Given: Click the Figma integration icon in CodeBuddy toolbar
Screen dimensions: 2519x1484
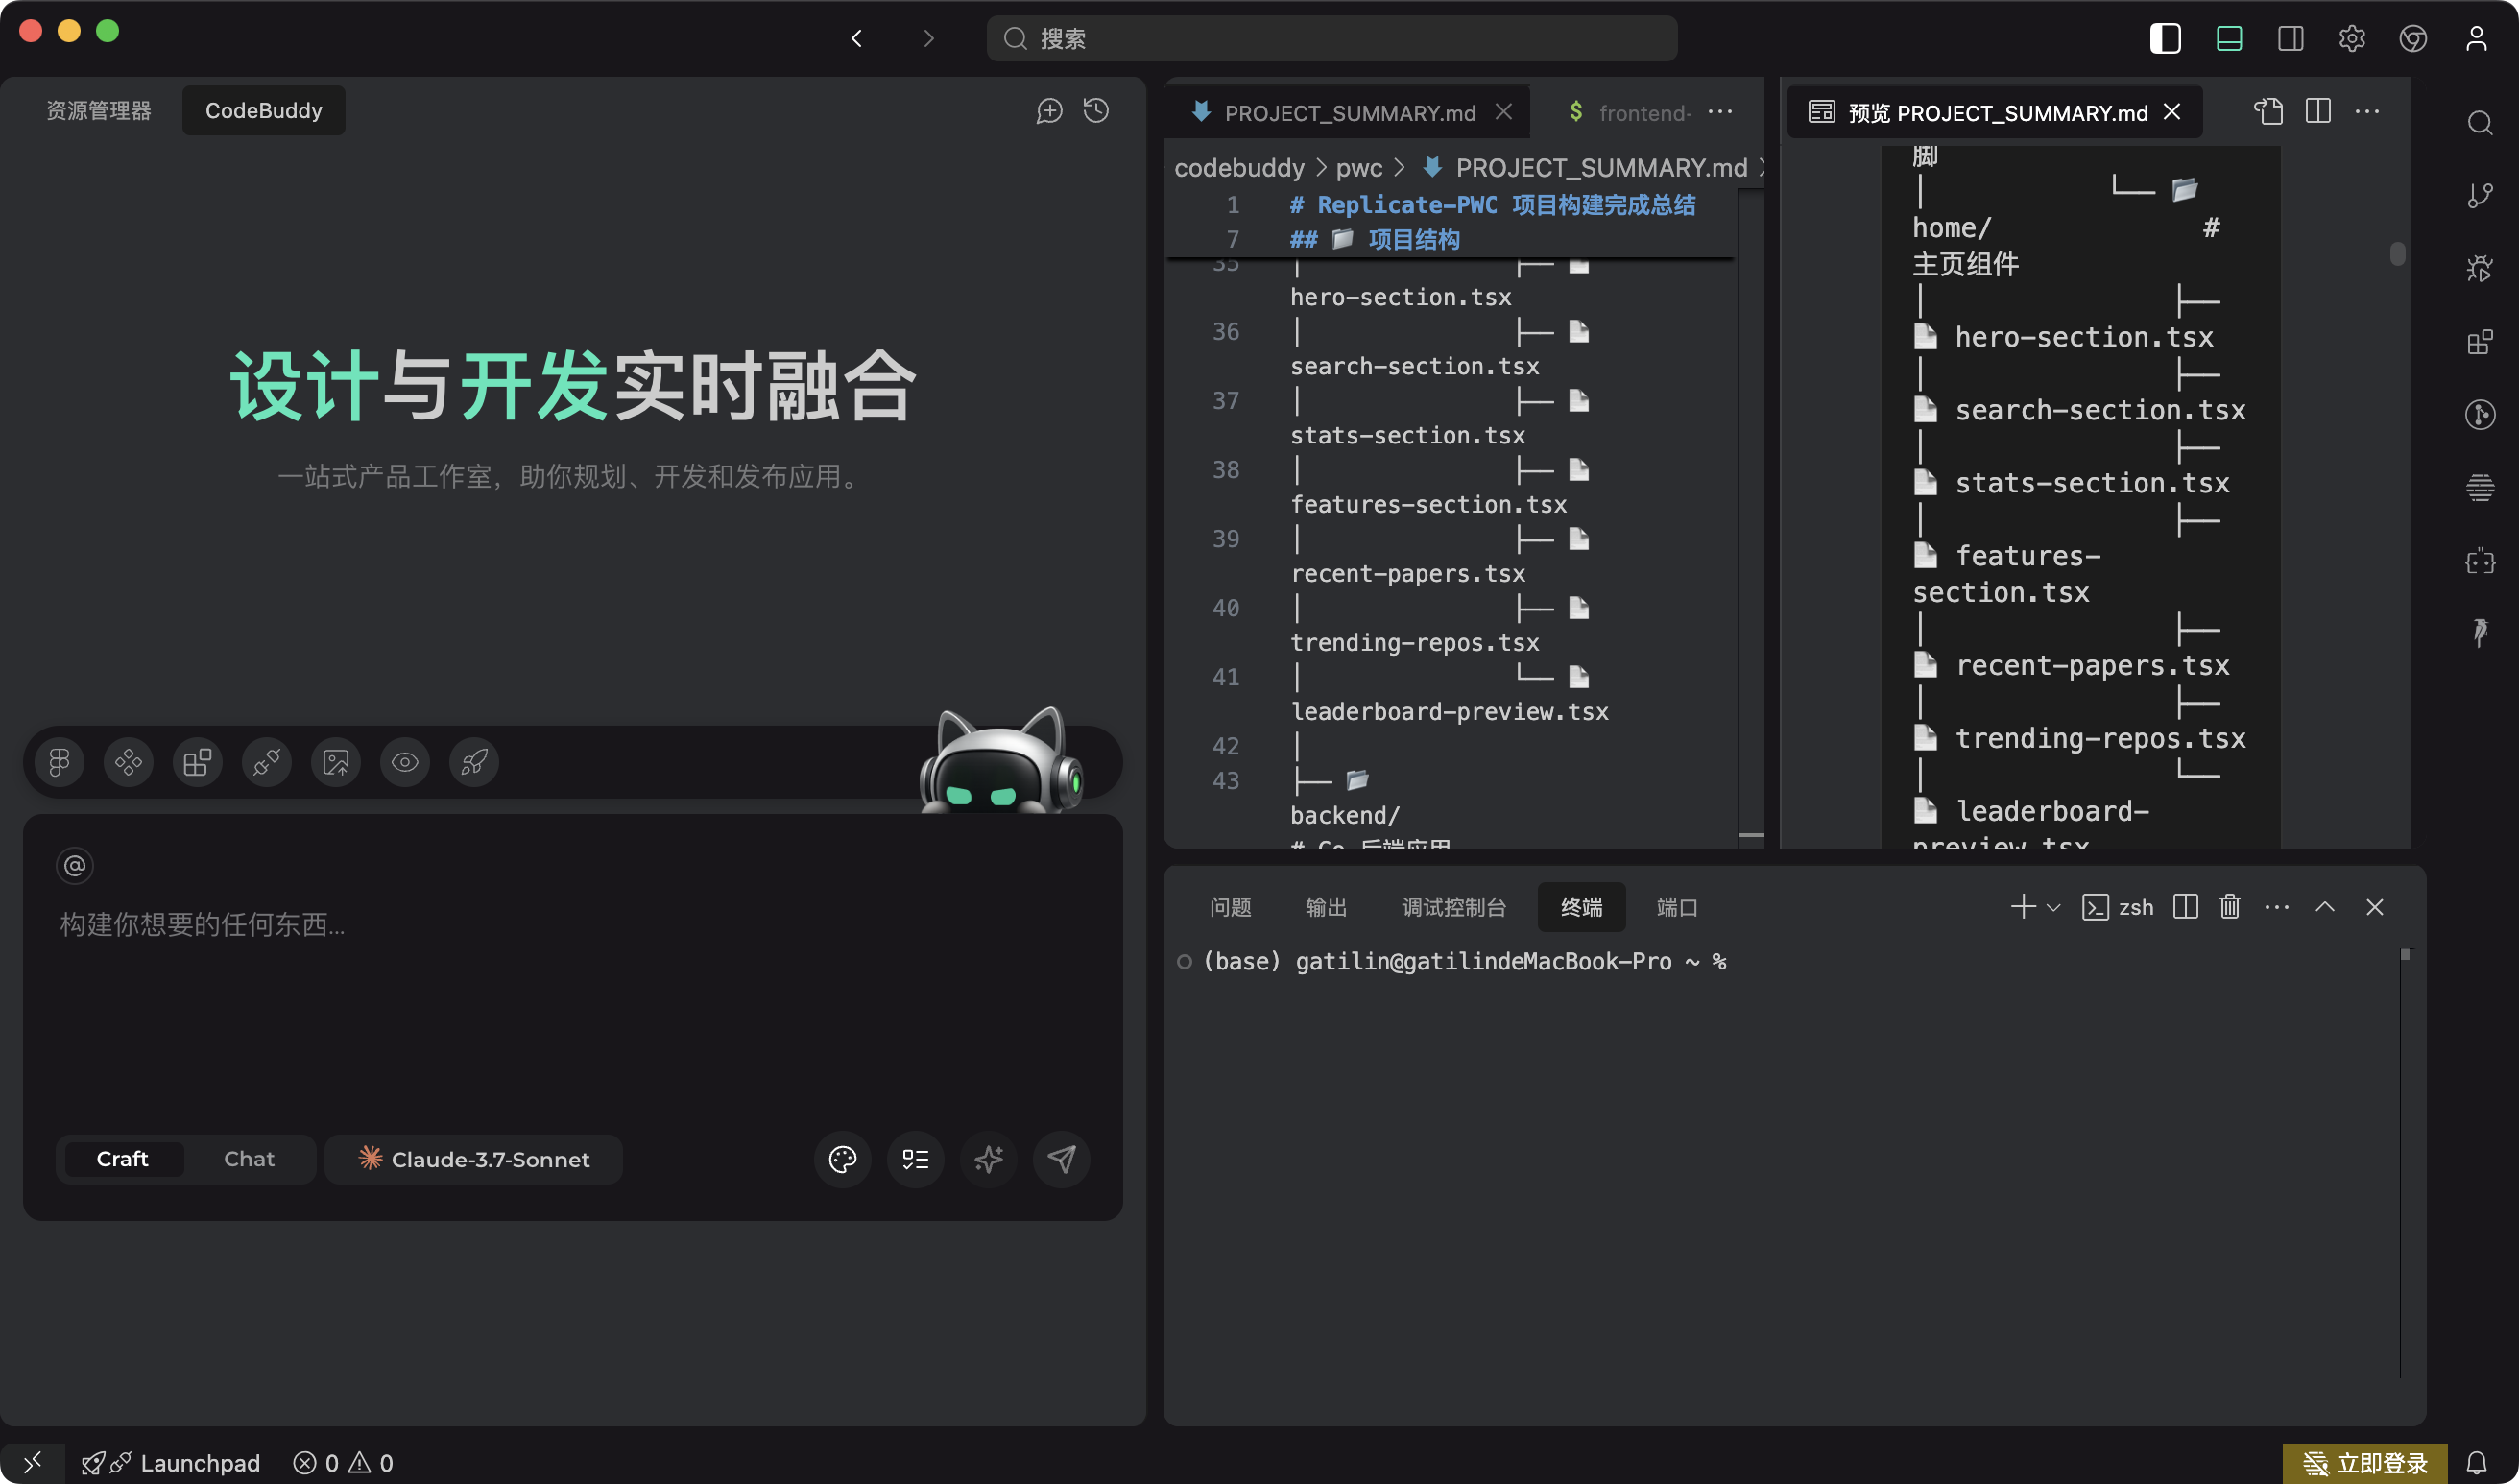Looking at the screenshot, I should [x=59, y=762].
